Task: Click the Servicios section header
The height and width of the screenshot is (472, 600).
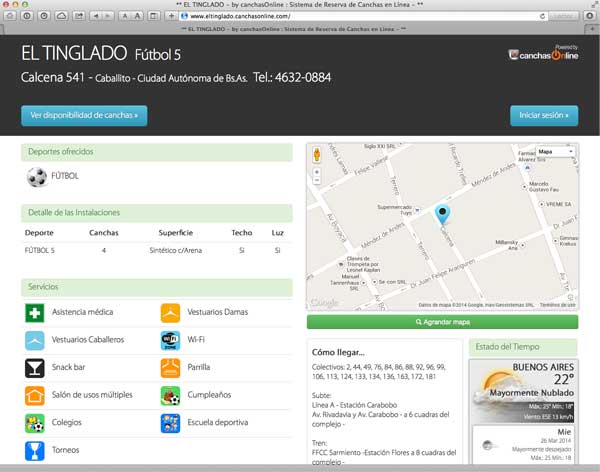Action: click(157, 287)
